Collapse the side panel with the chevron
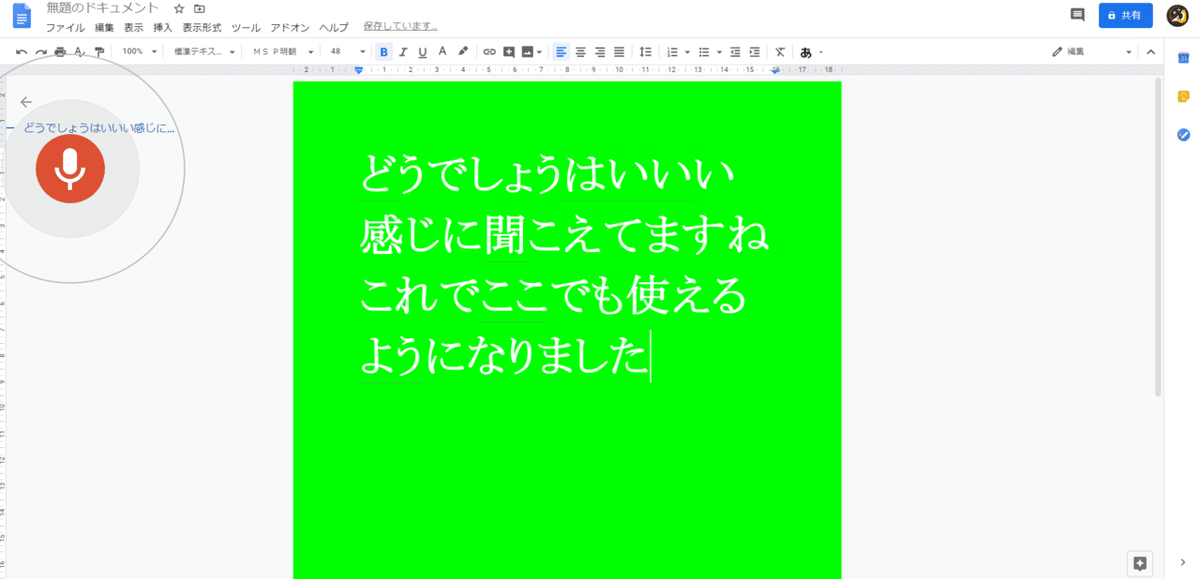This screenshot has height=579, width=1200. point(1183,563)
